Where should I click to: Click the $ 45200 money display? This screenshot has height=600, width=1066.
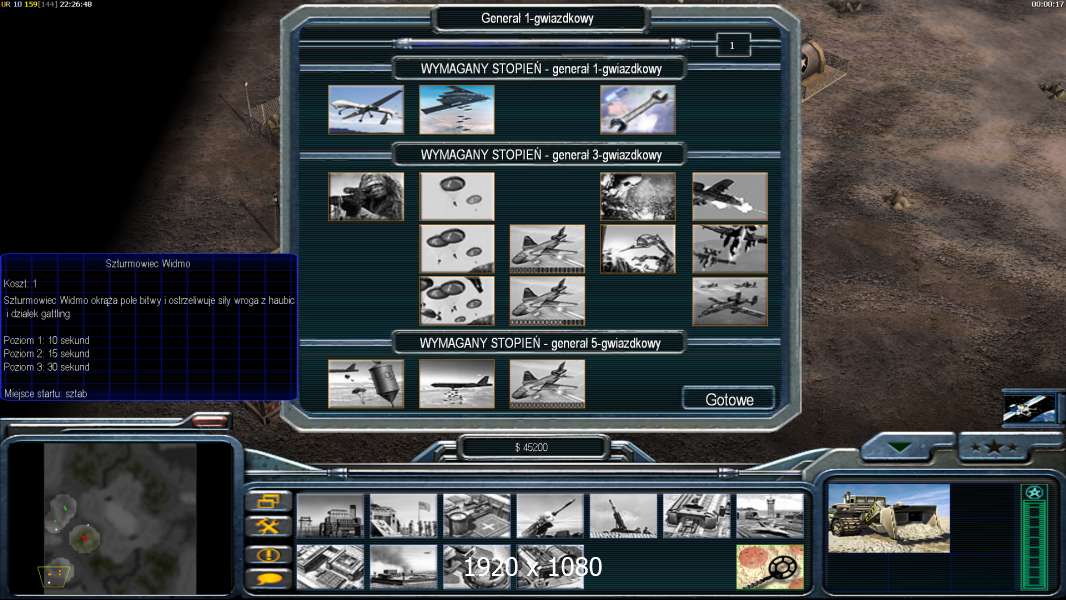532,447
